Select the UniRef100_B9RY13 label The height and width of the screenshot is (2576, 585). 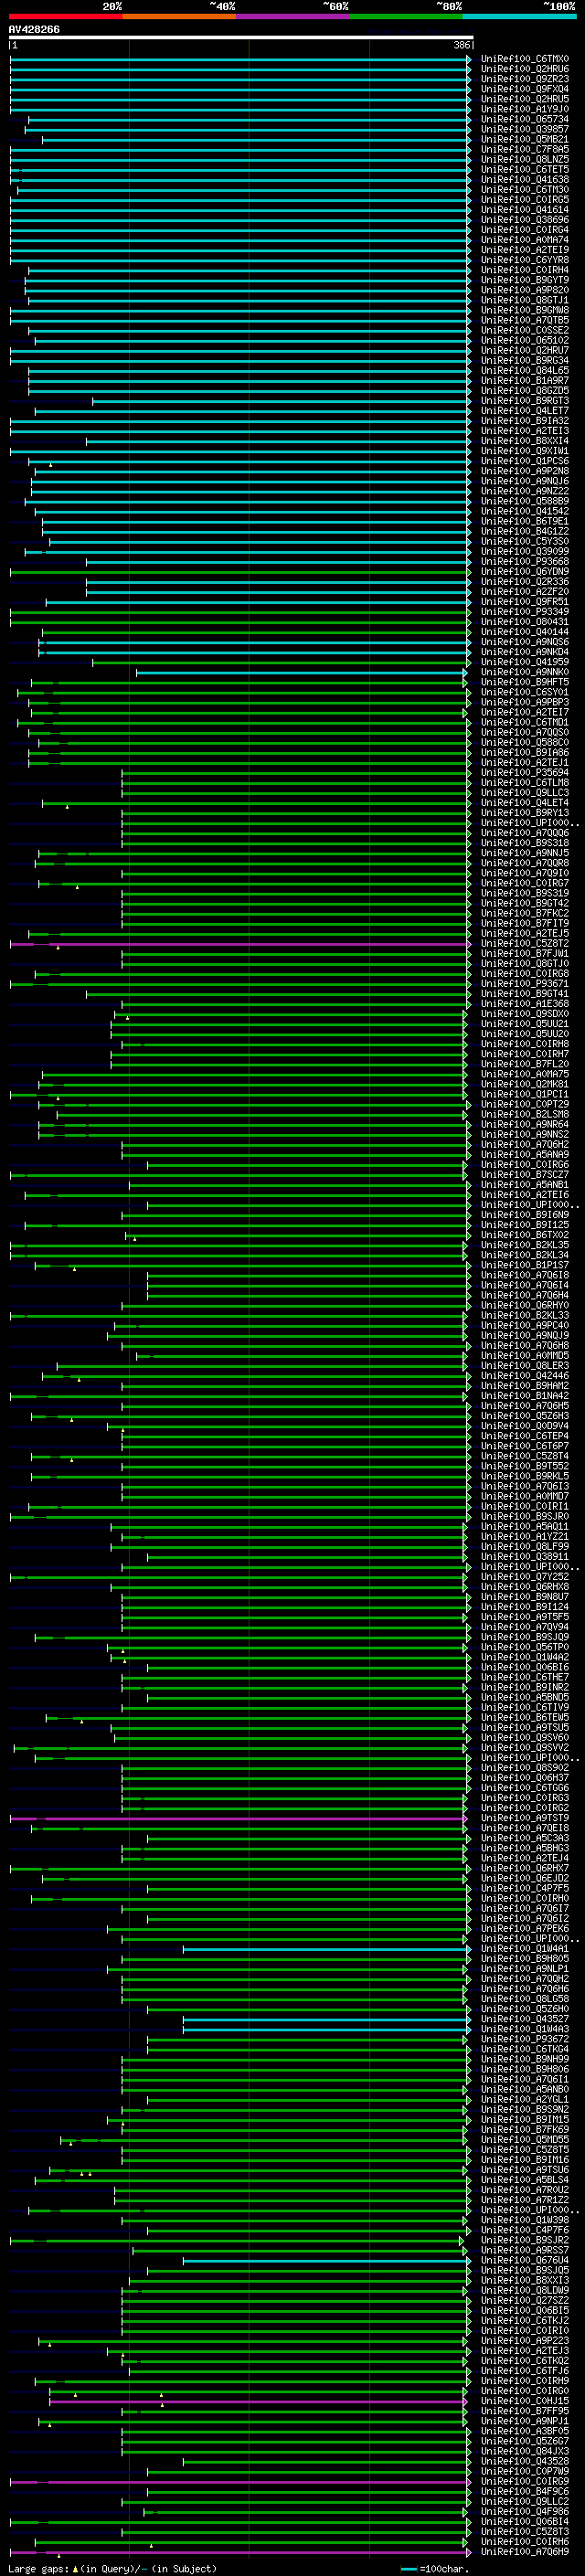[x=525, y=813]
